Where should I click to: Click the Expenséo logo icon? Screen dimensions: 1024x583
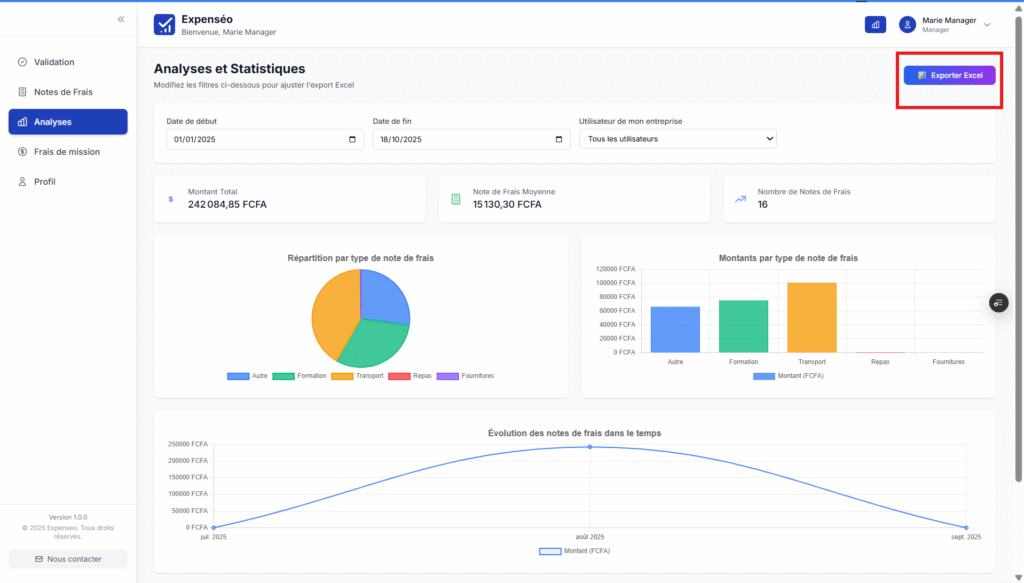point(164,25)
